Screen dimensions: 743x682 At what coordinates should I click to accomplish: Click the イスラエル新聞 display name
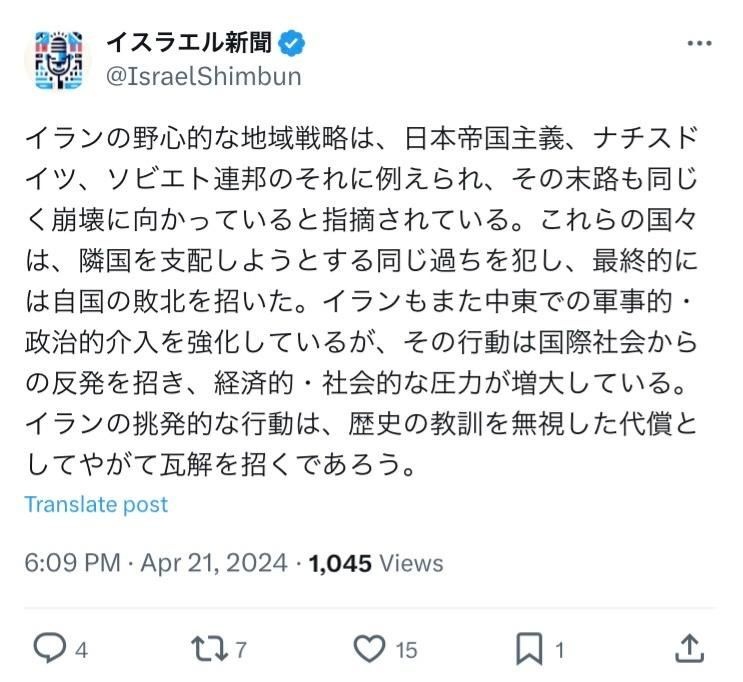(188, 43)
